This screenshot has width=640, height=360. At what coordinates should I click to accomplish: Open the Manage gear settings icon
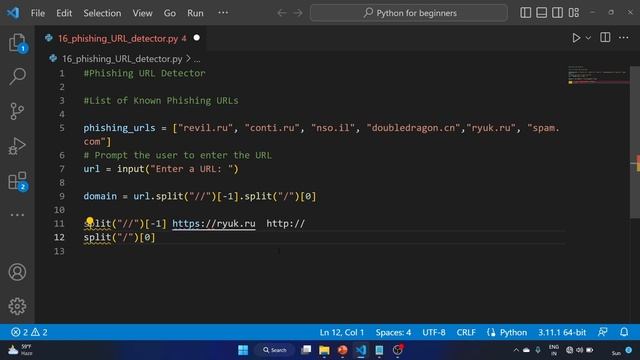click(x=17, y=306)
